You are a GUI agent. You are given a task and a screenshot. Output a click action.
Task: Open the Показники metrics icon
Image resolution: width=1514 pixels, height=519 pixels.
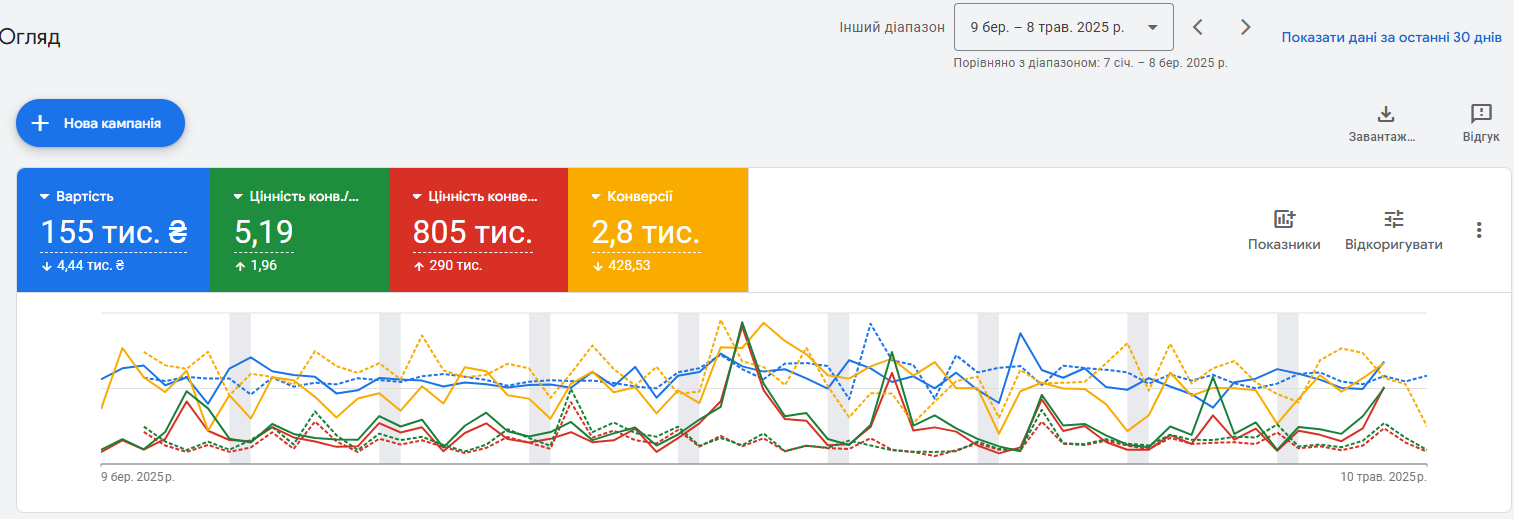[x=1284, y=219]
